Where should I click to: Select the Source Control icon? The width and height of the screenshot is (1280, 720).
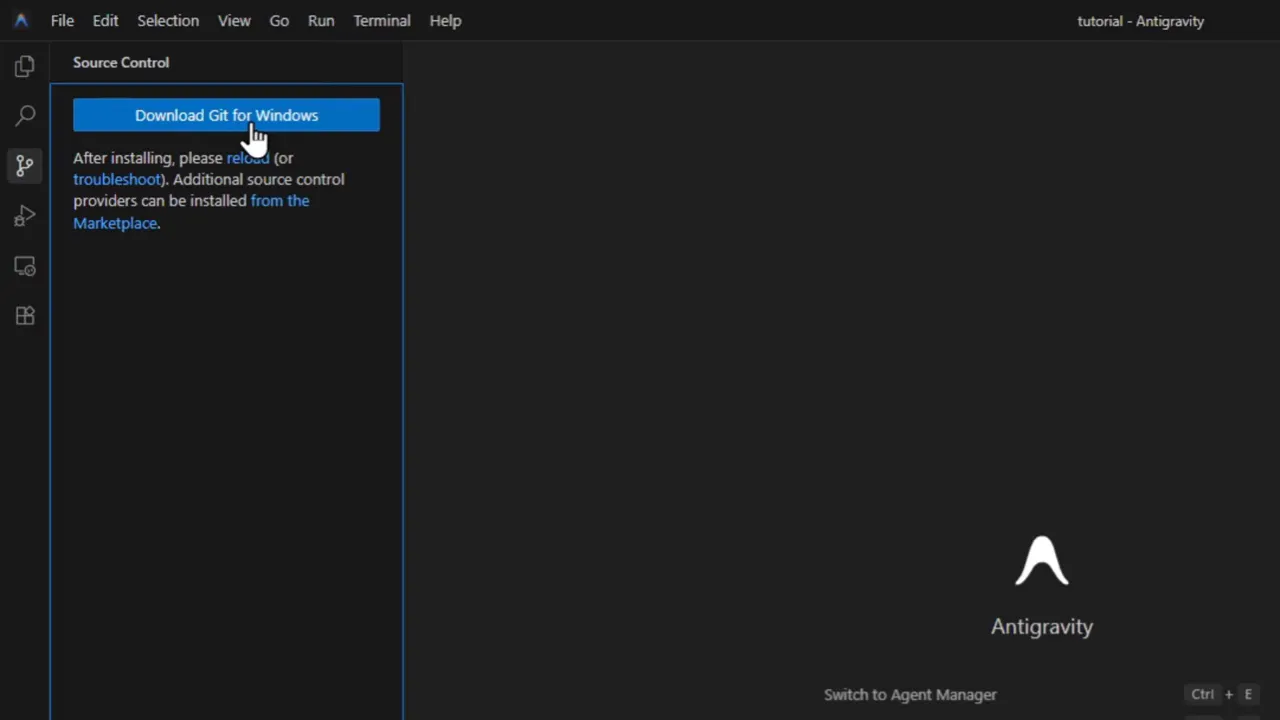[25, 165]
